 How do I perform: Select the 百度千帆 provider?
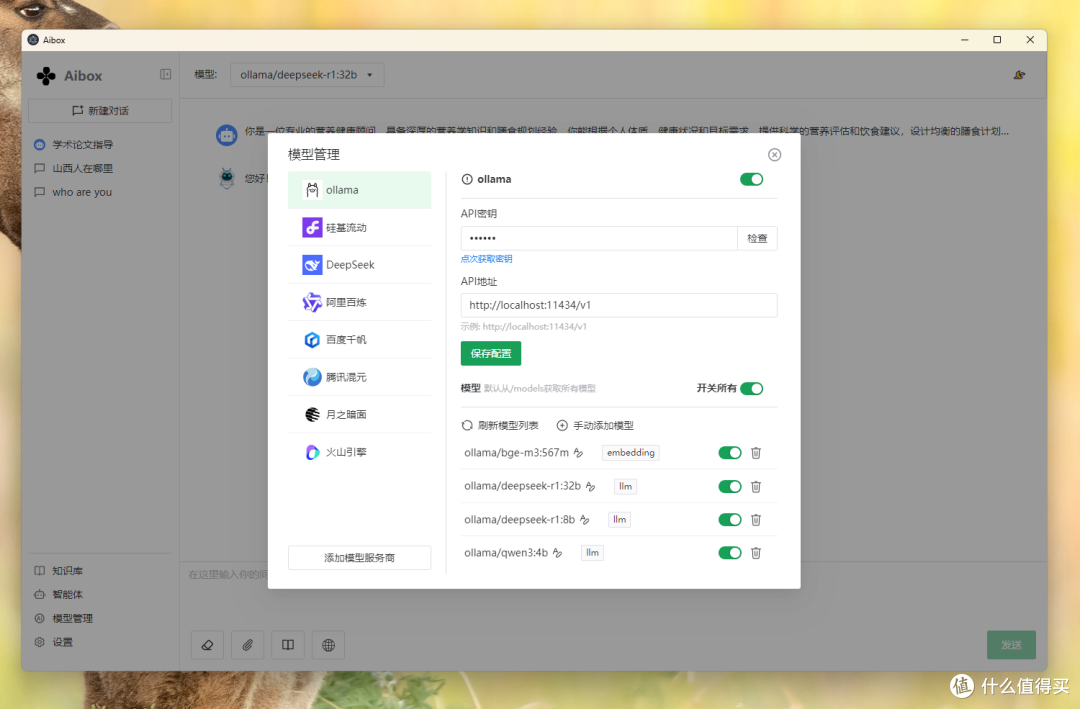click(360, 340)
